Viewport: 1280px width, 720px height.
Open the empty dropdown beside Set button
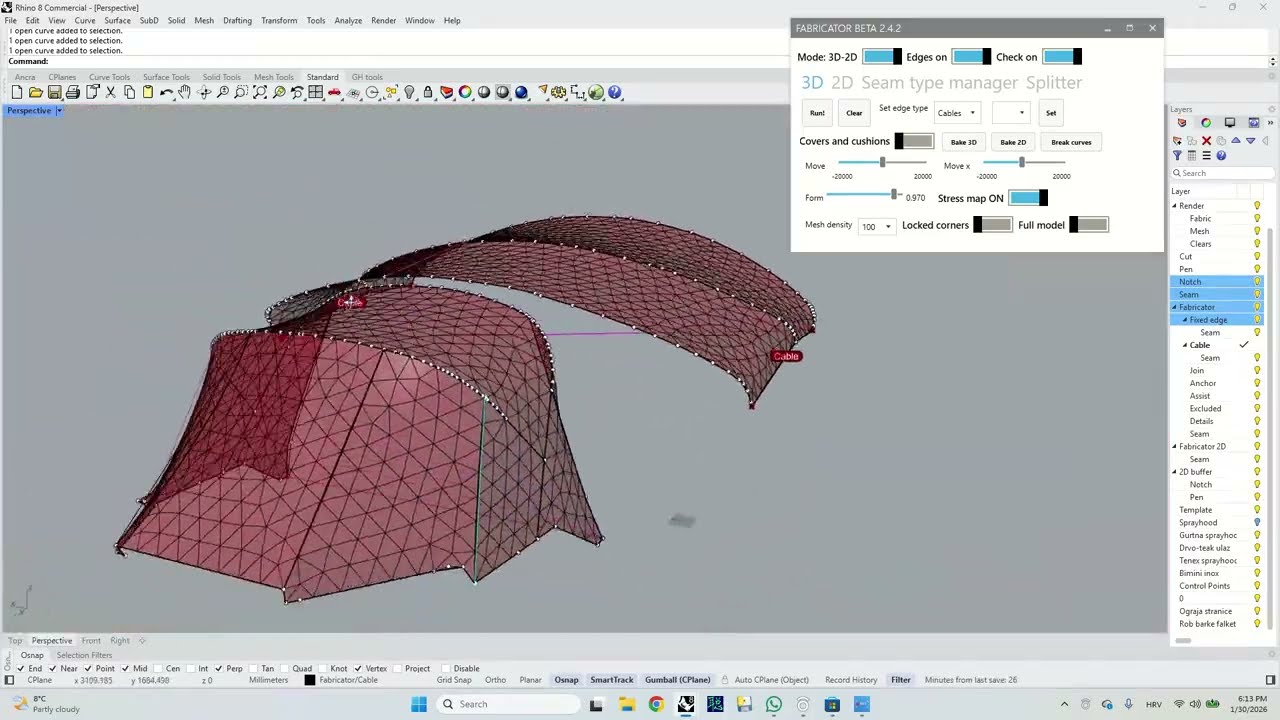(1010, 113)
